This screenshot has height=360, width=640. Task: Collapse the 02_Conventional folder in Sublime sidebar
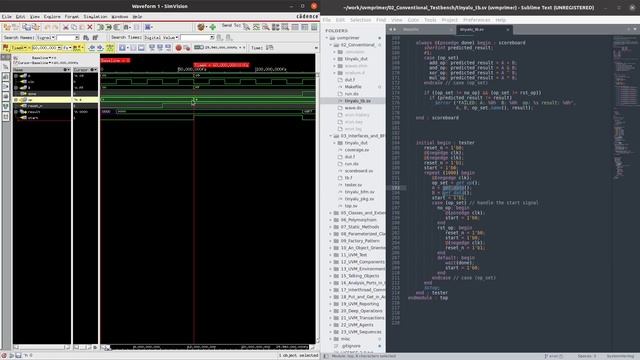(x=331, y=45)
